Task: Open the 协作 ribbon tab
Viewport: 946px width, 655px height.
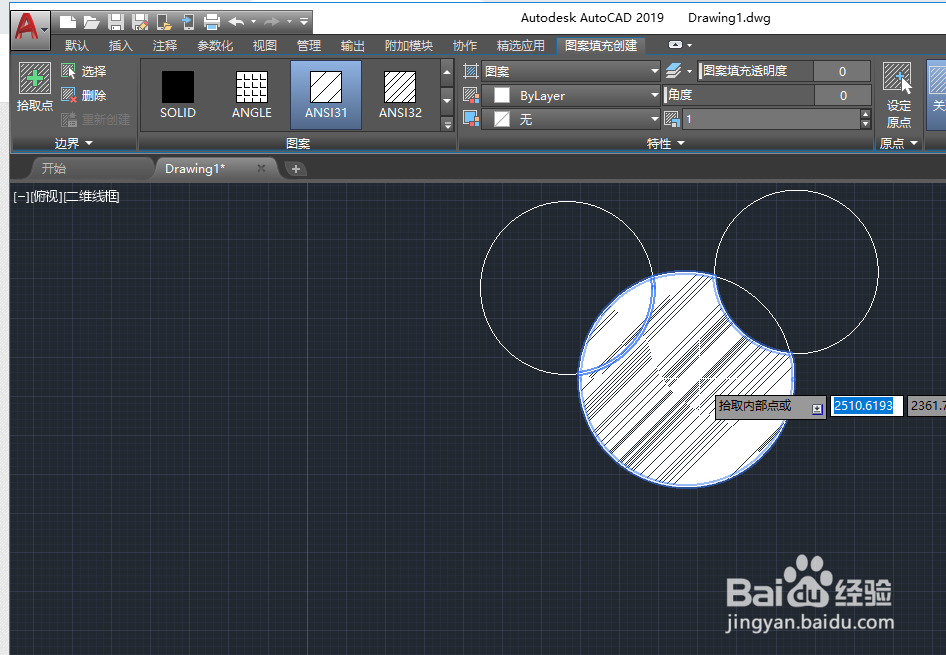Action: coord(465,46)
